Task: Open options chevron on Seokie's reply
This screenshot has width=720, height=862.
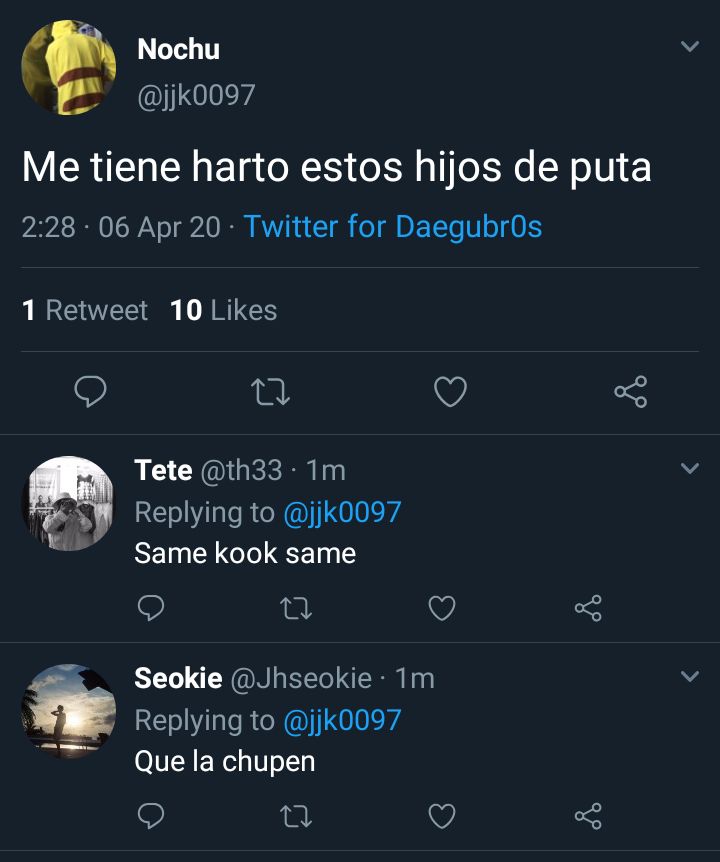Action: pyautogui.click(x=690, y=676)
